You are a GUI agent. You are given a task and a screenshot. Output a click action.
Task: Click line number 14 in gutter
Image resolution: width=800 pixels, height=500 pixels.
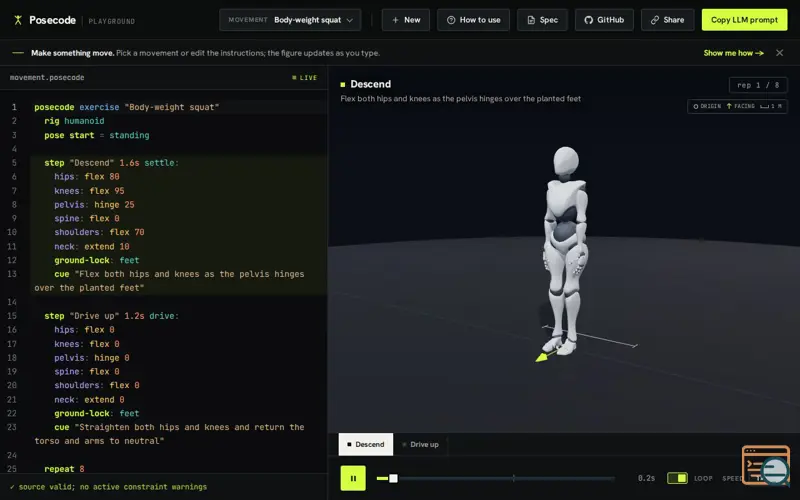12,302
